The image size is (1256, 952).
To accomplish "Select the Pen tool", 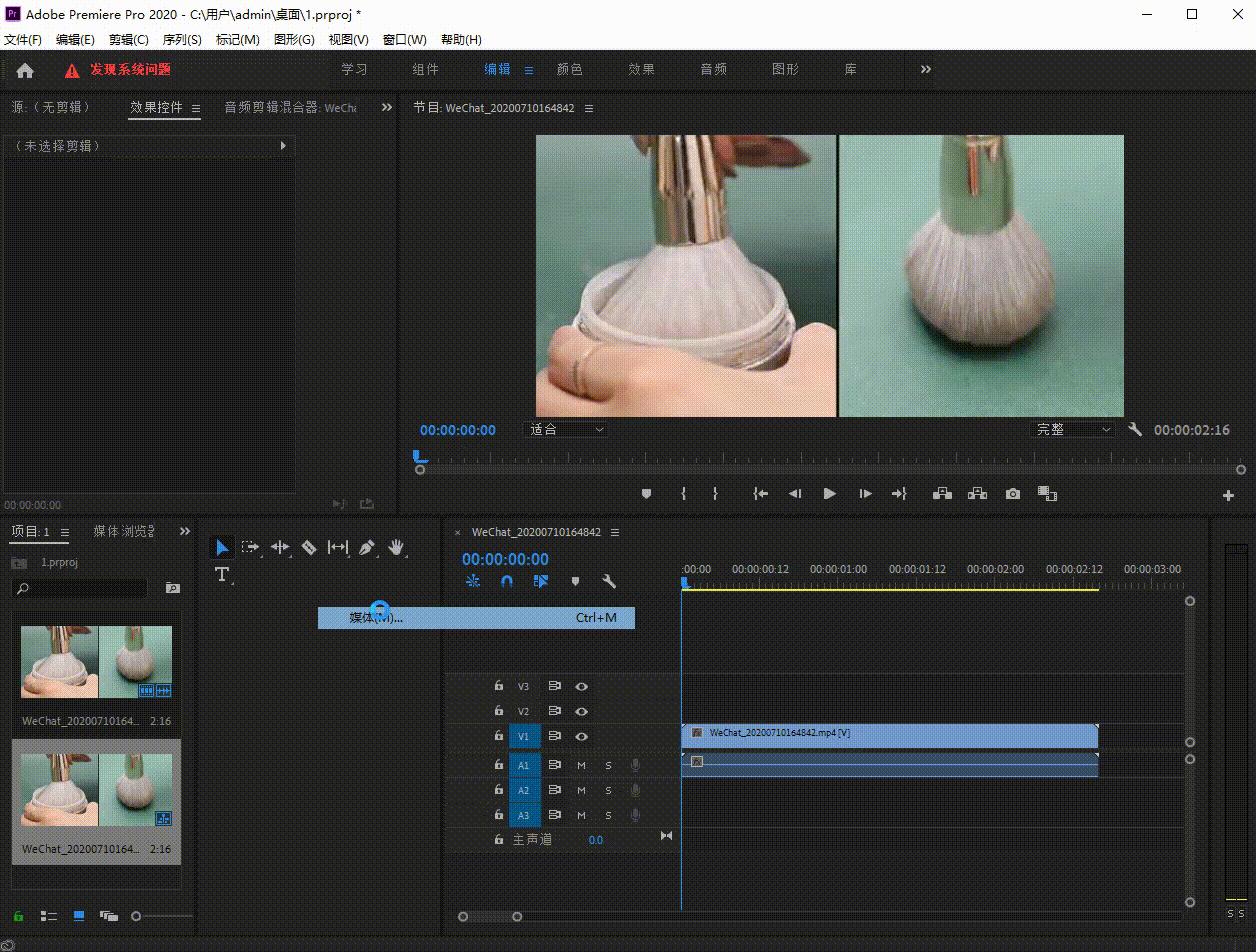I will [367, 547].
